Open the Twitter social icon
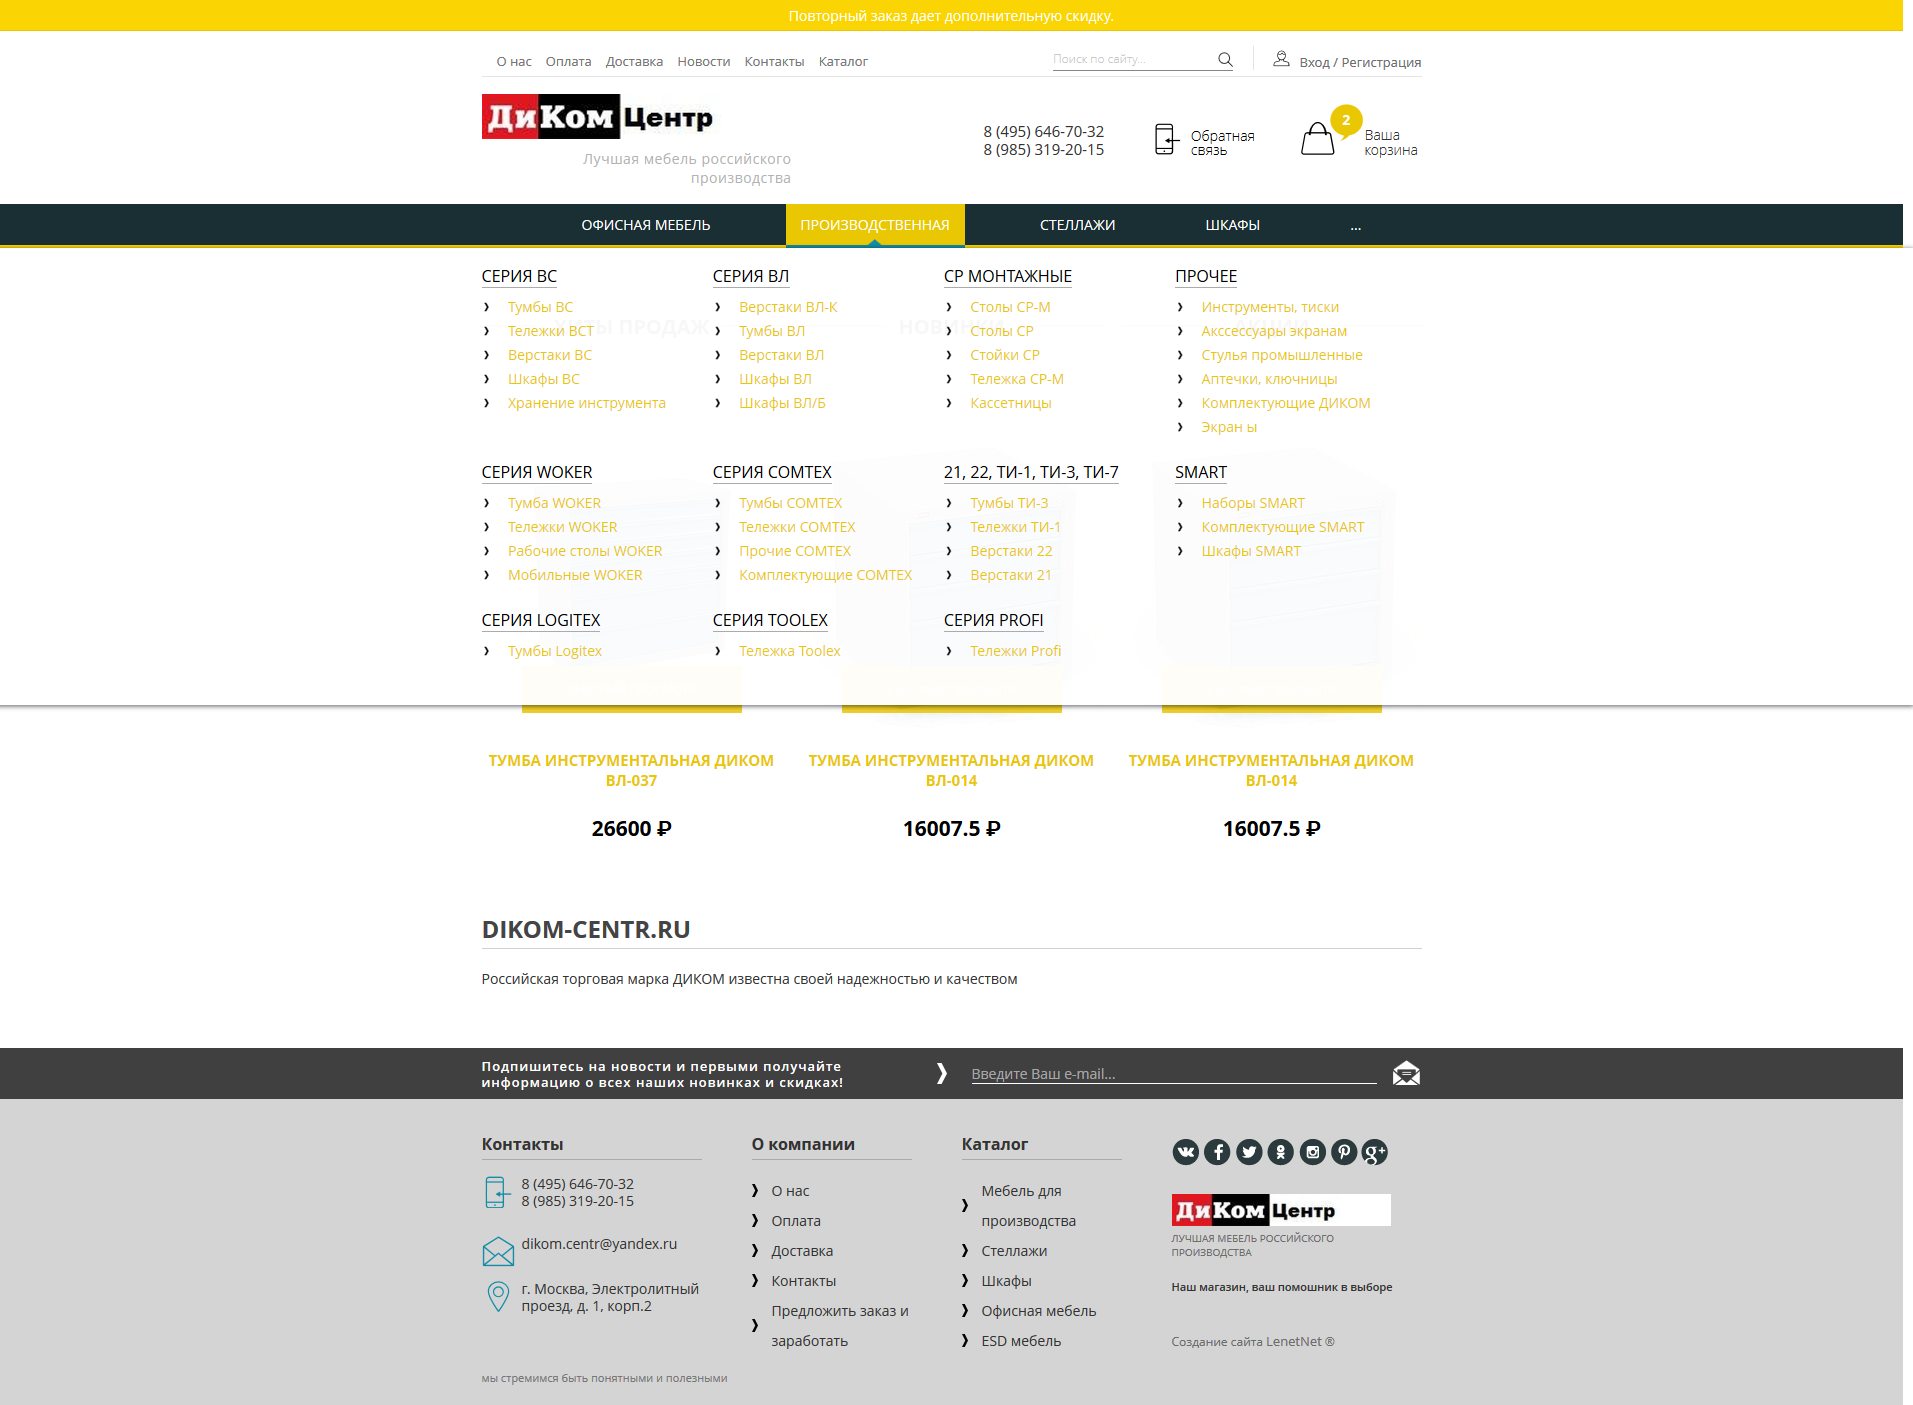The height and width of the screenshot is (1405, 1913). (x=1249, y=1152)
